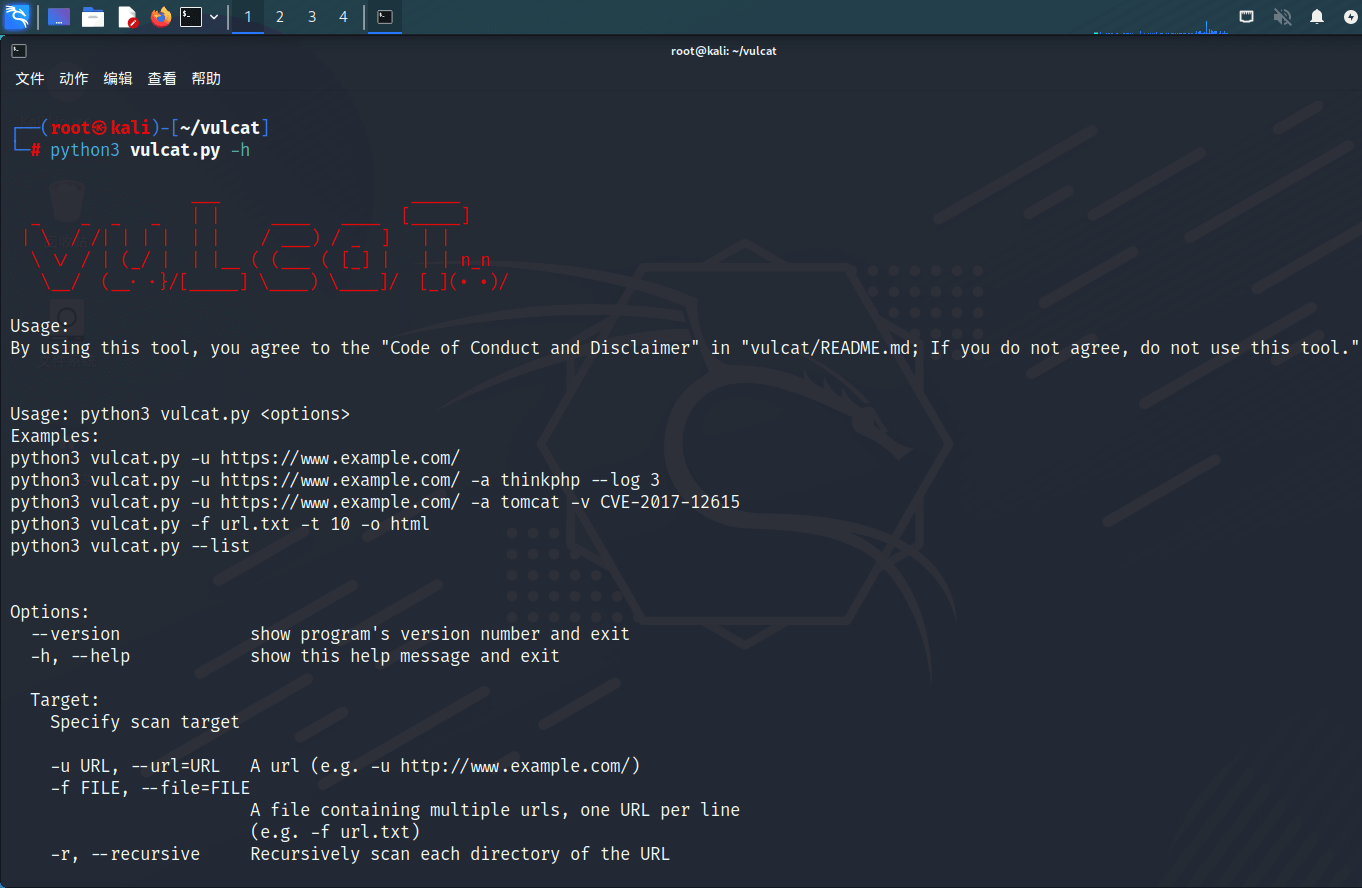Screen dimensions: 1362x888
Task: Open the Kali applications menu
Action: [x=17, y=17]
